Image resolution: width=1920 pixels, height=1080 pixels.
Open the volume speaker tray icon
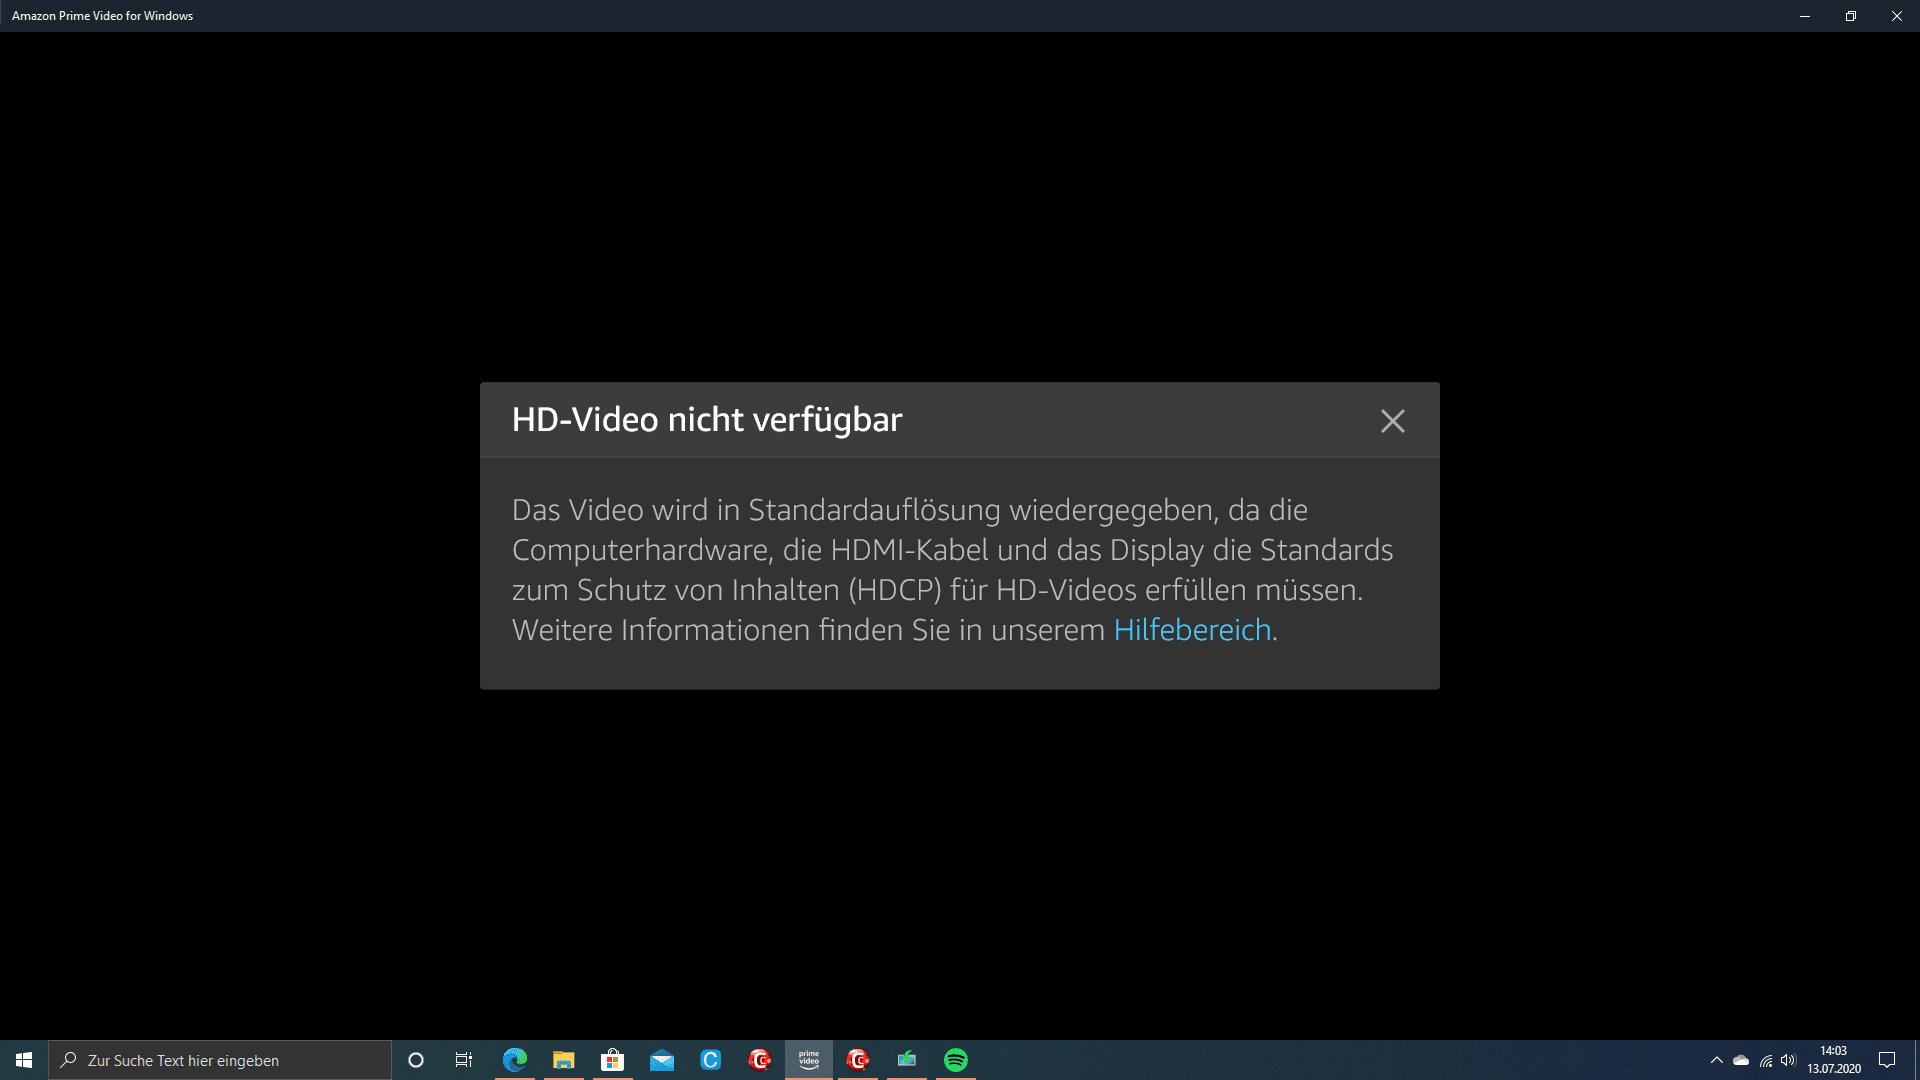pyautogui.click(x=1789, y=1060)
